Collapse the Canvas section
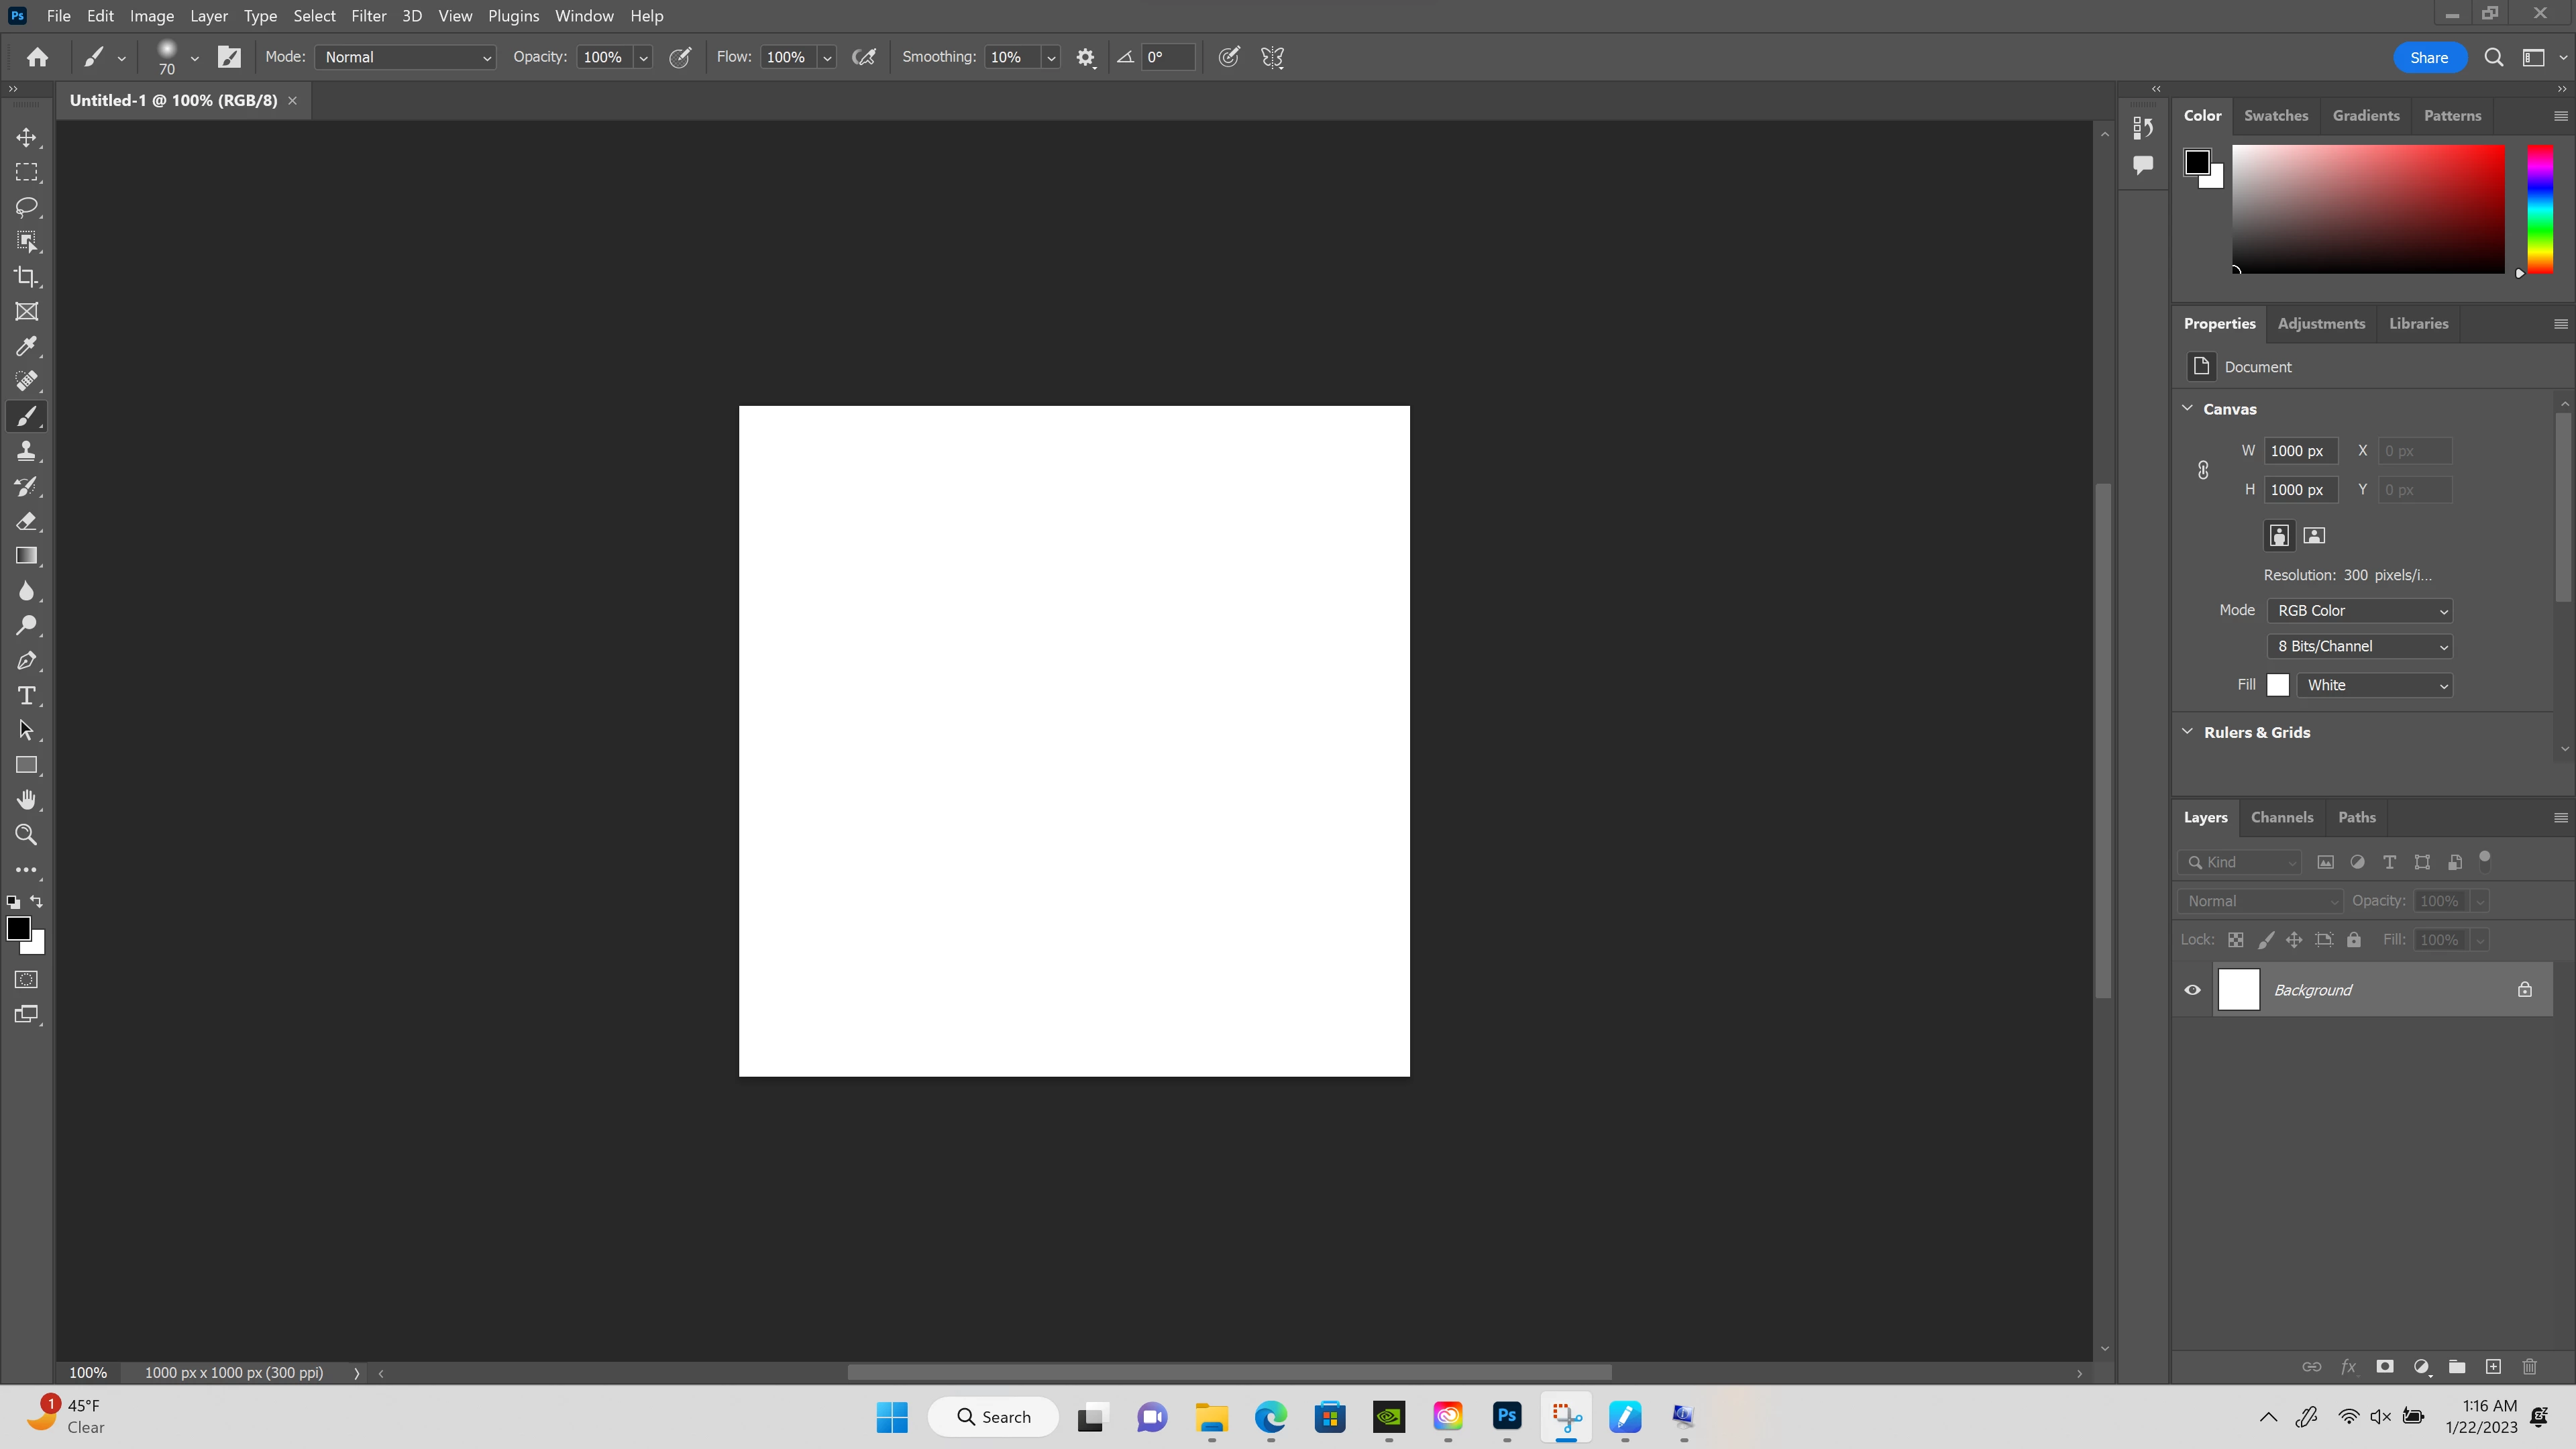This screenshot has height=1449, width=2576. (2187, 409)
